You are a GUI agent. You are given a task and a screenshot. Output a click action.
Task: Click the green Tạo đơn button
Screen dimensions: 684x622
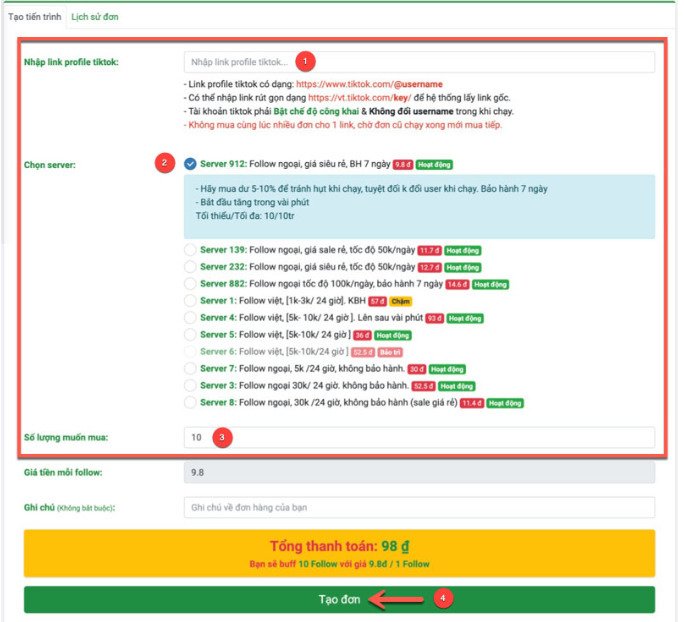point(339,599)
